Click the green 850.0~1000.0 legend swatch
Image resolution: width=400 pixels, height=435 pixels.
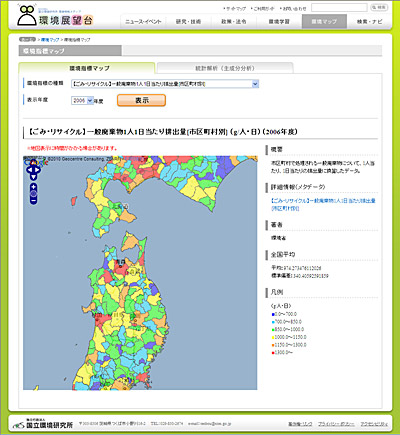click(273, 330)
